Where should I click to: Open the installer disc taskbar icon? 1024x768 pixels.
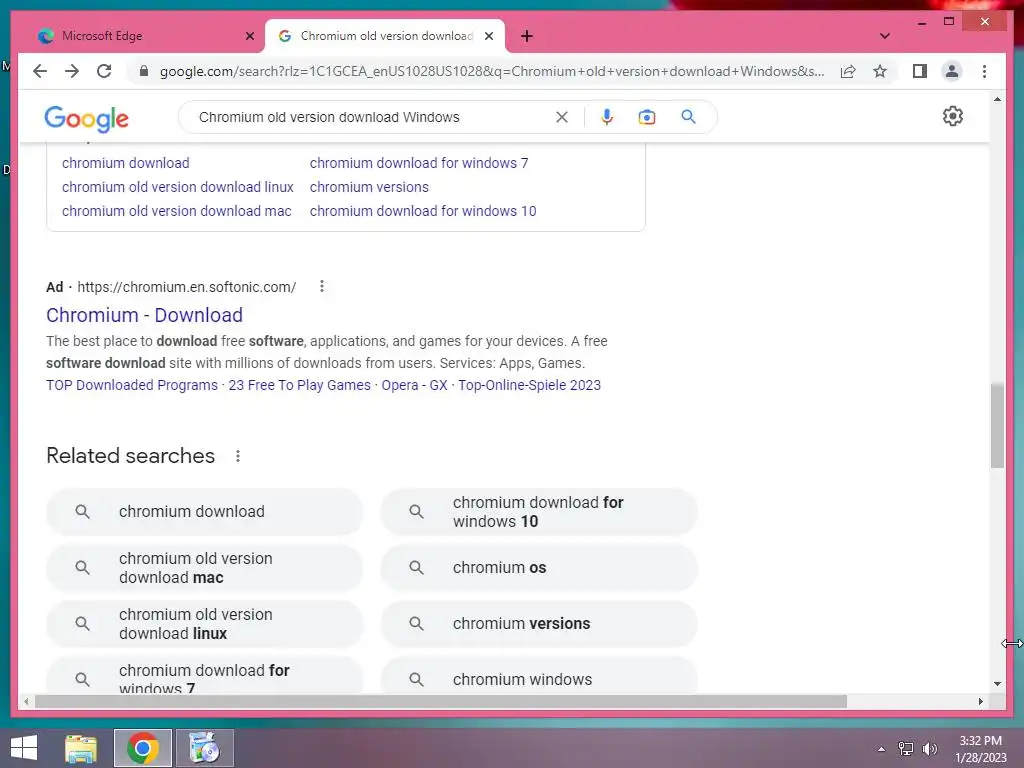204,748
